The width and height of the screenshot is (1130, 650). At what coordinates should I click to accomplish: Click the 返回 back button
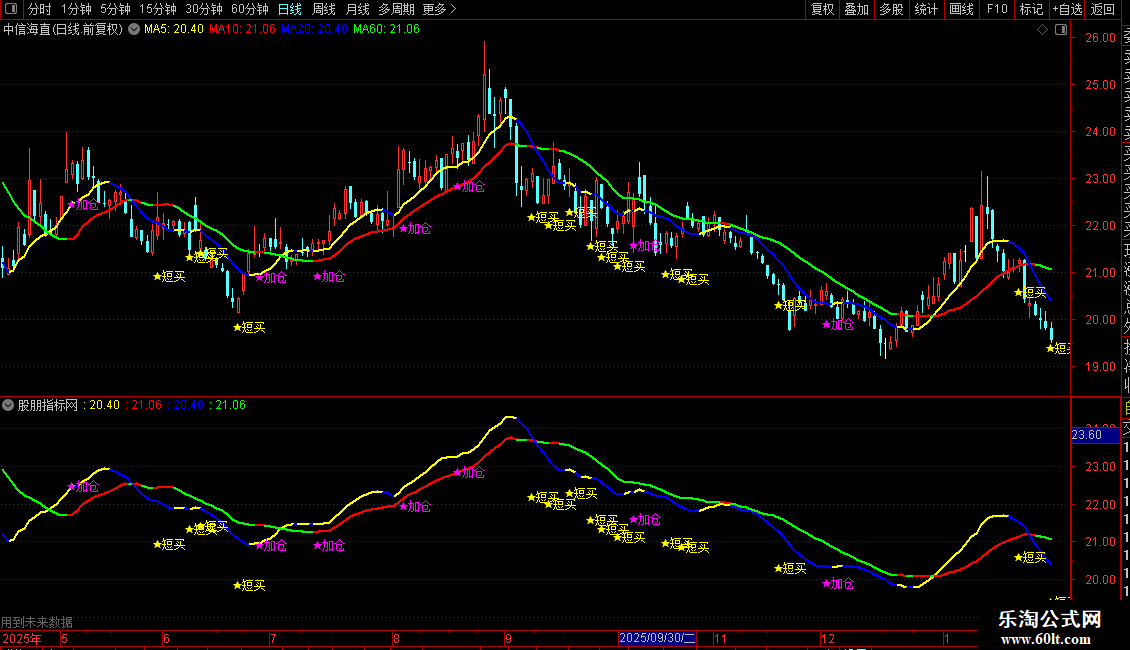[1103, 9]
